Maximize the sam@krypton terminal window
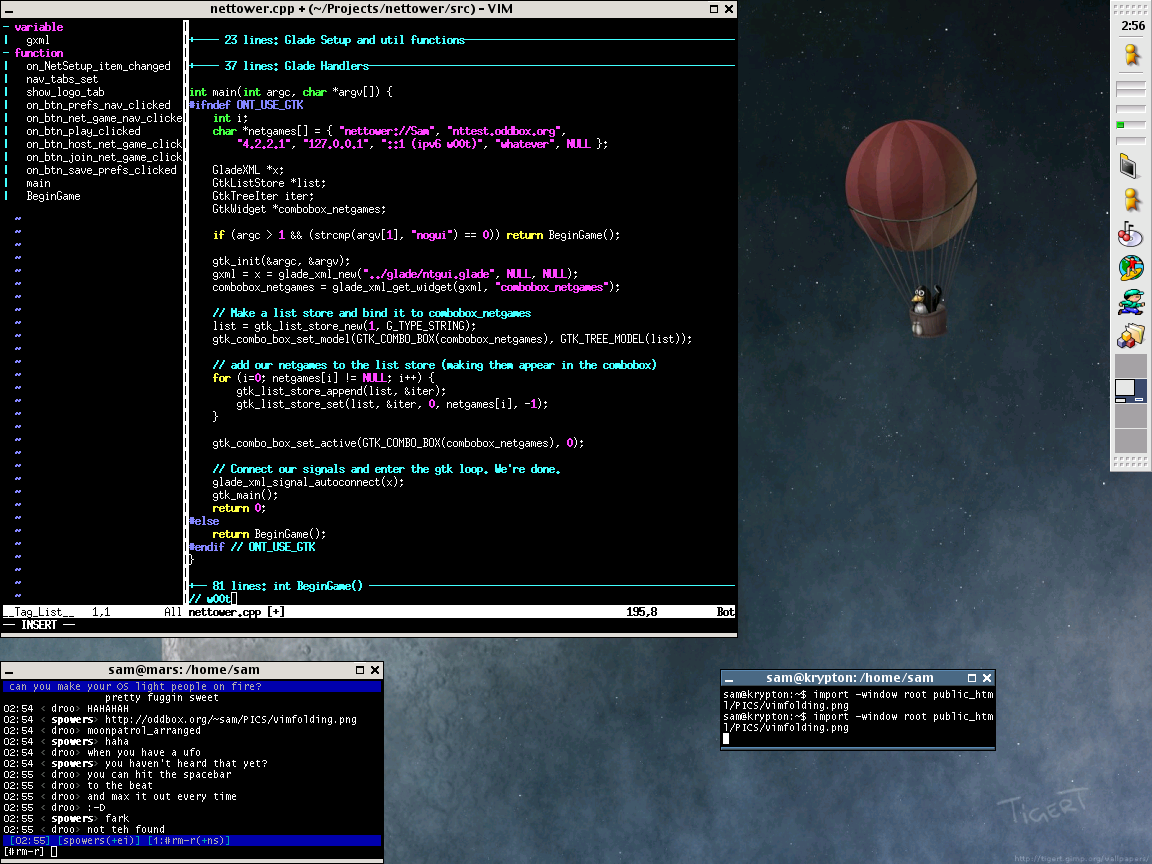 [x=970, y=678]
